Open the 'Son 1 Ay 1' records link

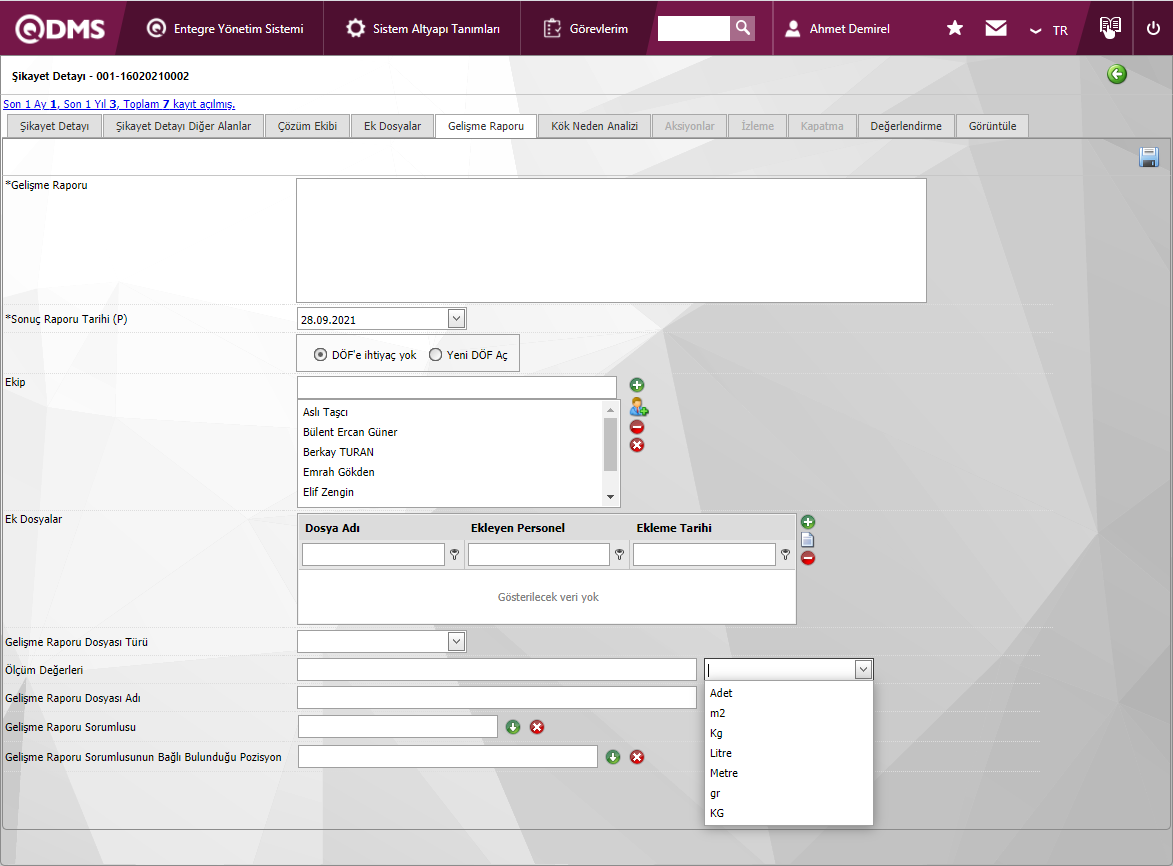(x=30, y=104)
